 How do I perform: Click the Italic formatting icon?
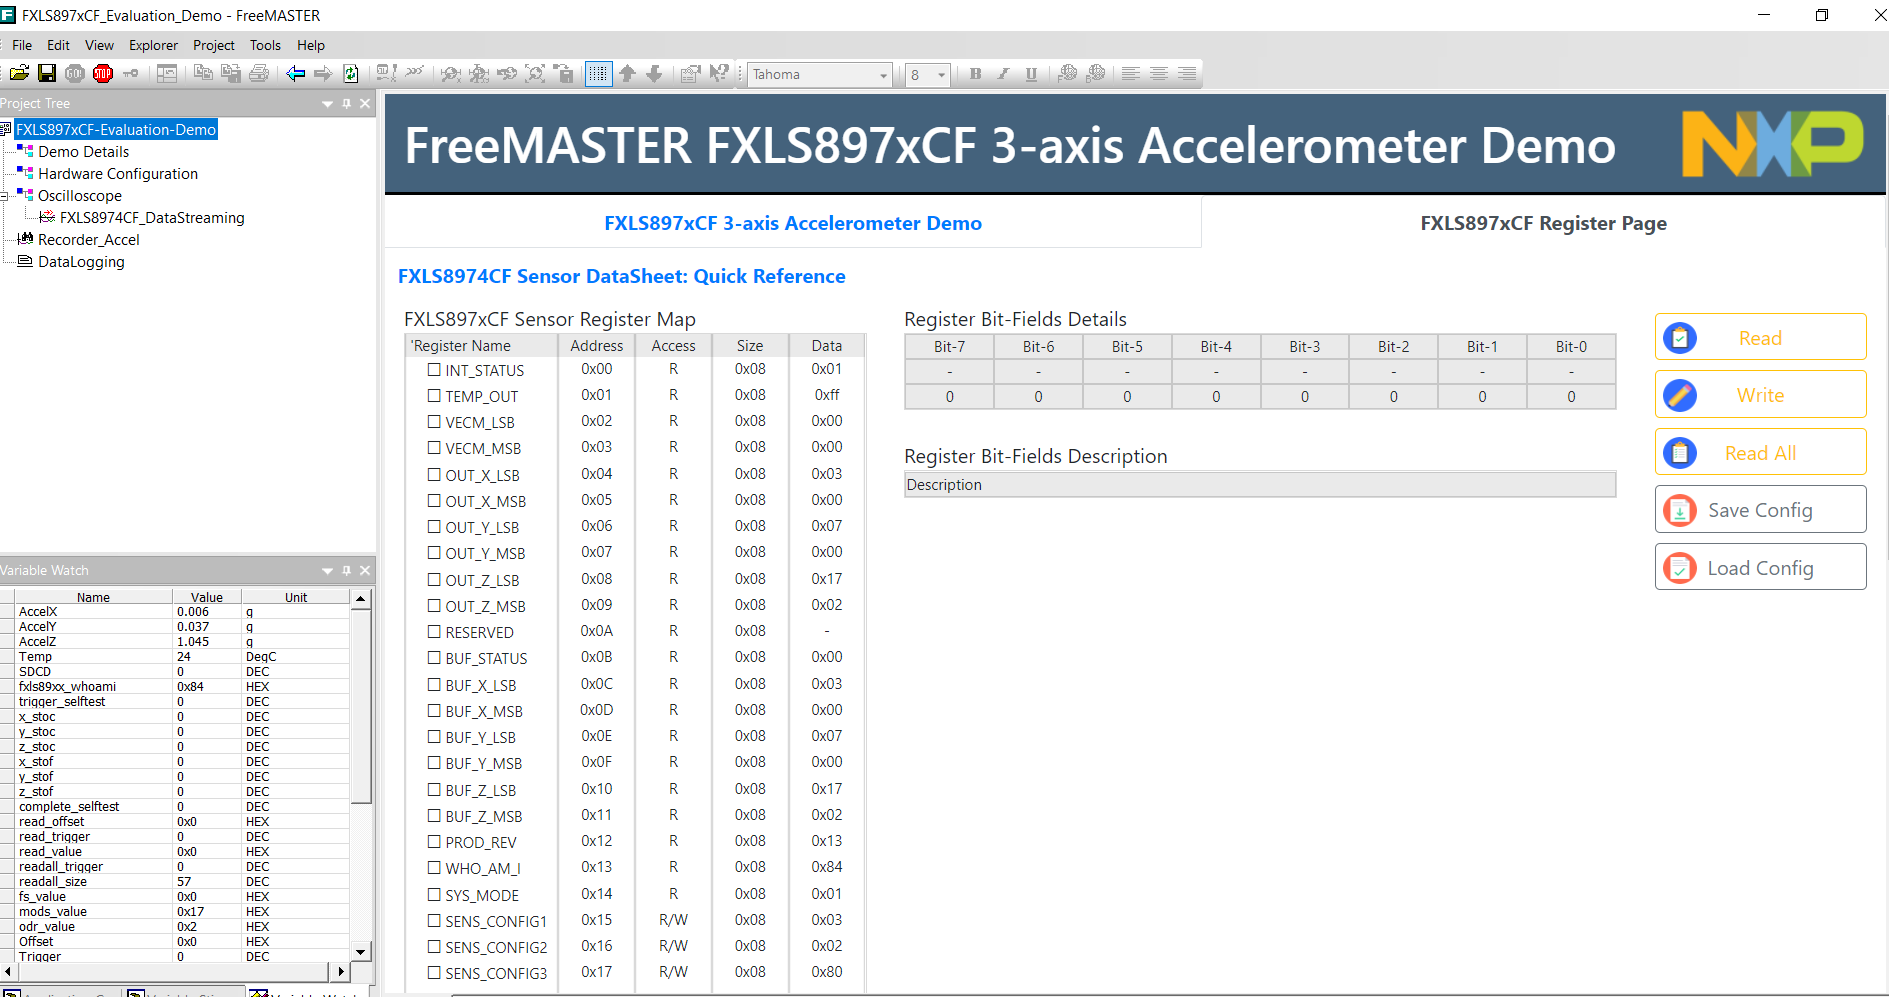point(1003,73)
